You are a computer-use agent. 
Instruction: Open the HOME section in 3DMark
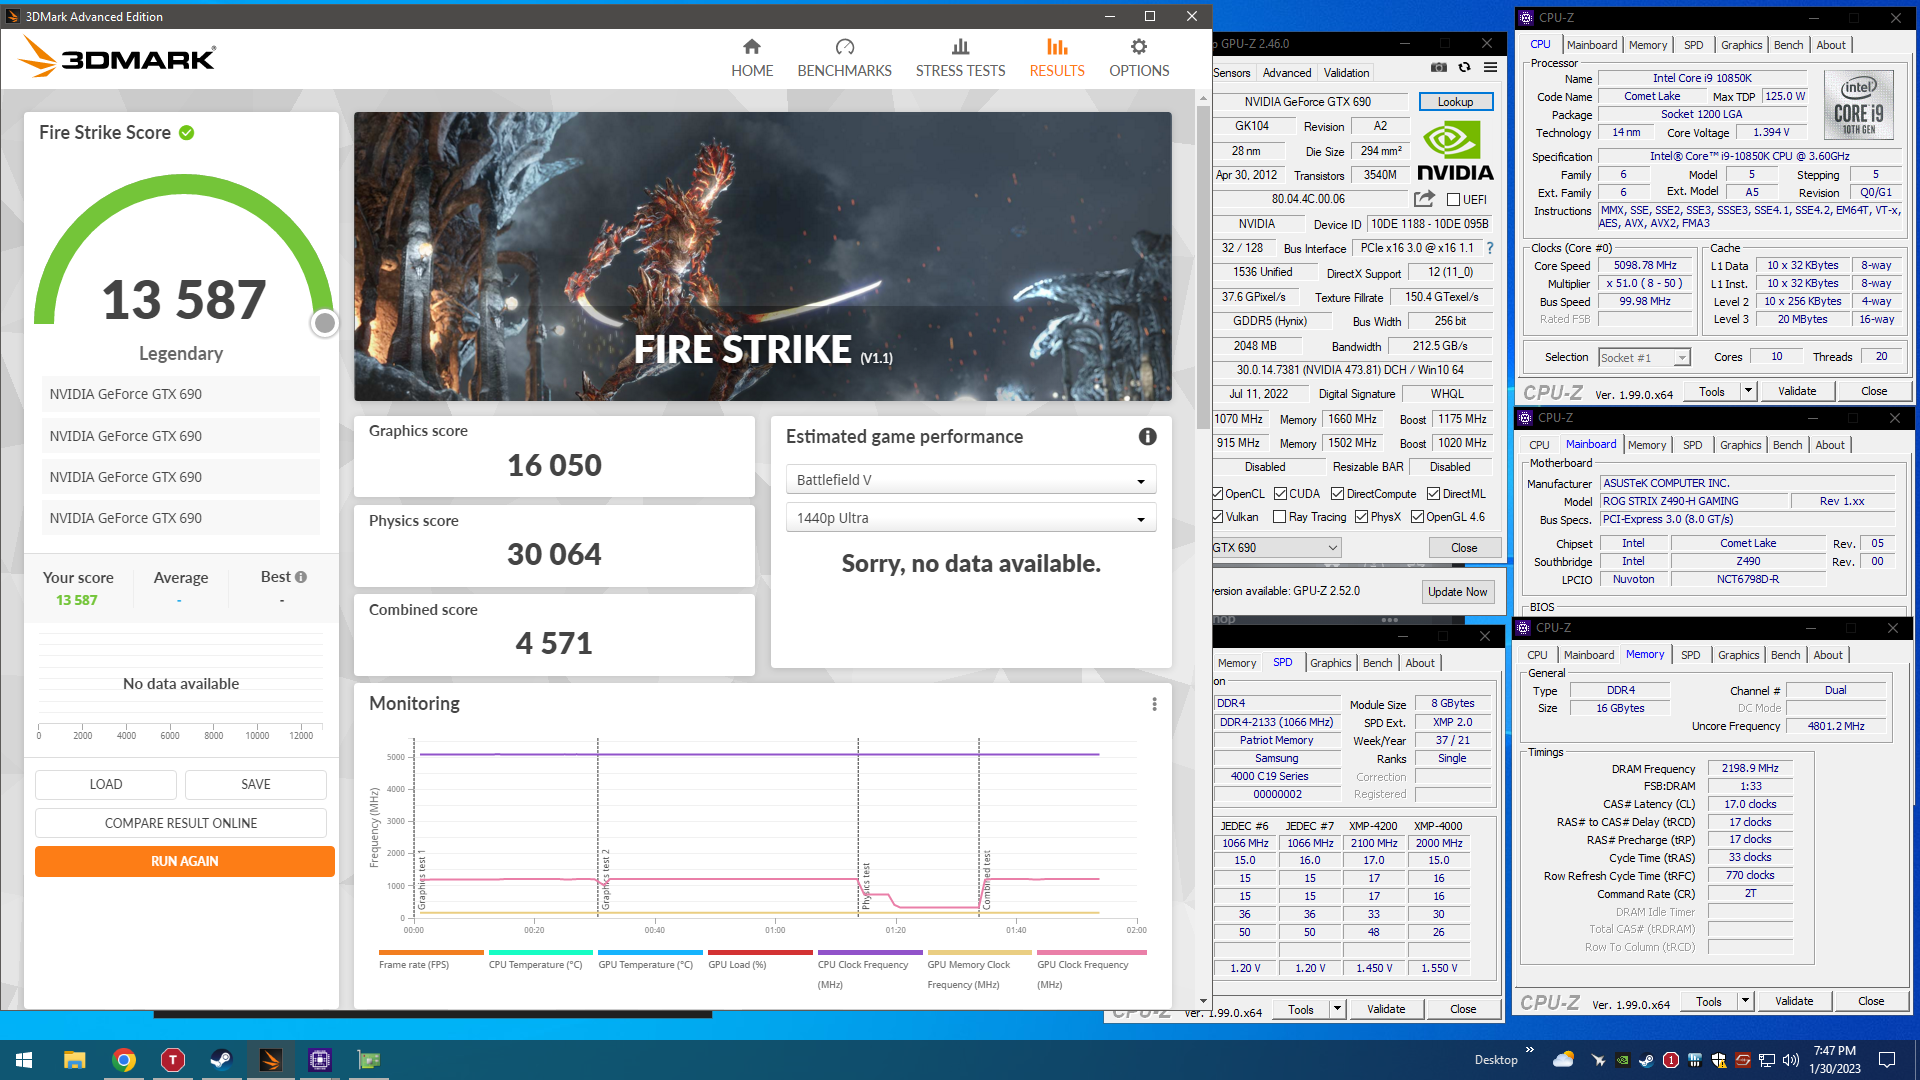(x=752, y=58)
